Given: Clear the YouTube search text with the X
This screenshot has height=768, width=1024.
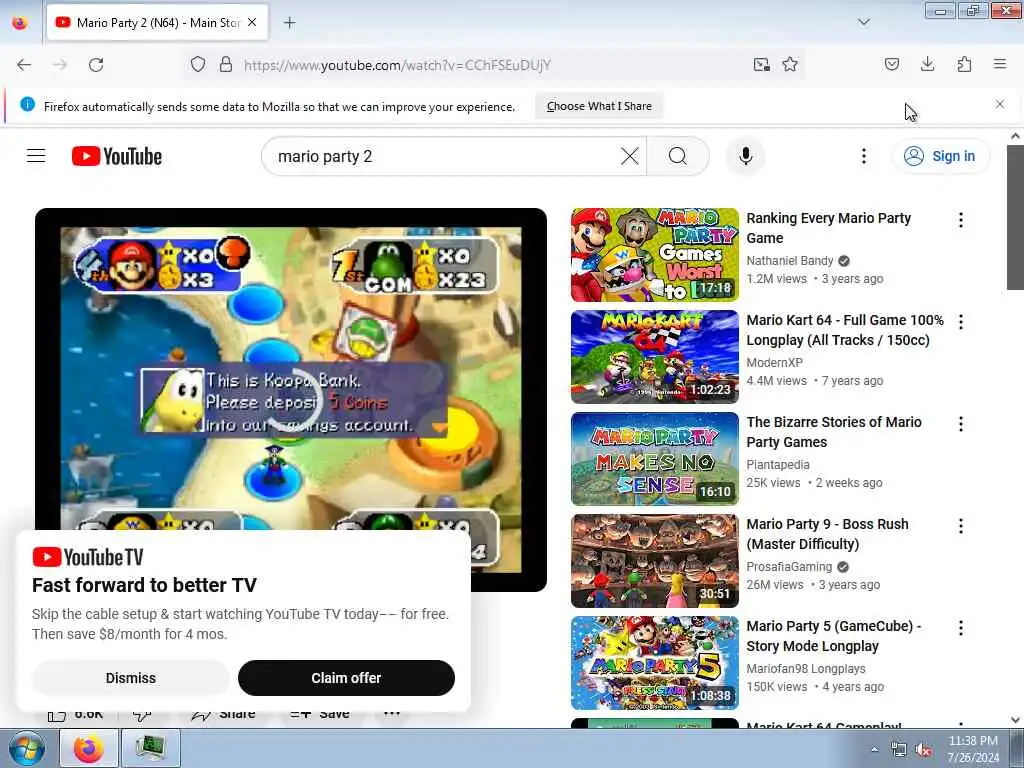Looking at the screenshot, I should [630, 156].
